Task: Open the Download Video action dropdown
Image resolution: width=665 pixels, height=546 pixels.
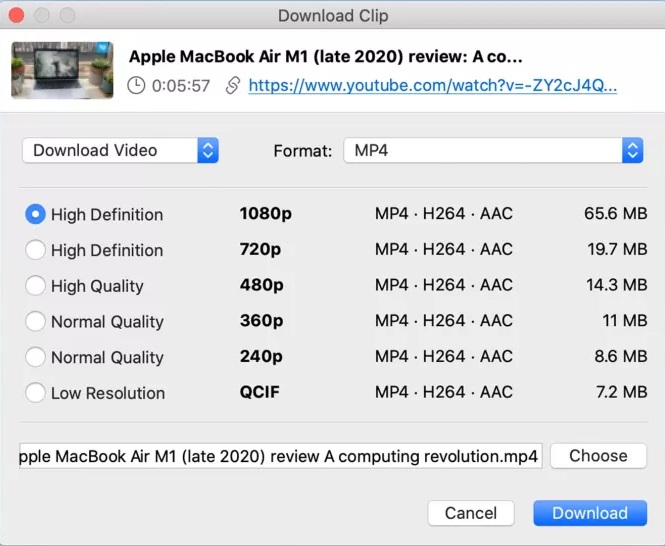Action: pos(120,150)
